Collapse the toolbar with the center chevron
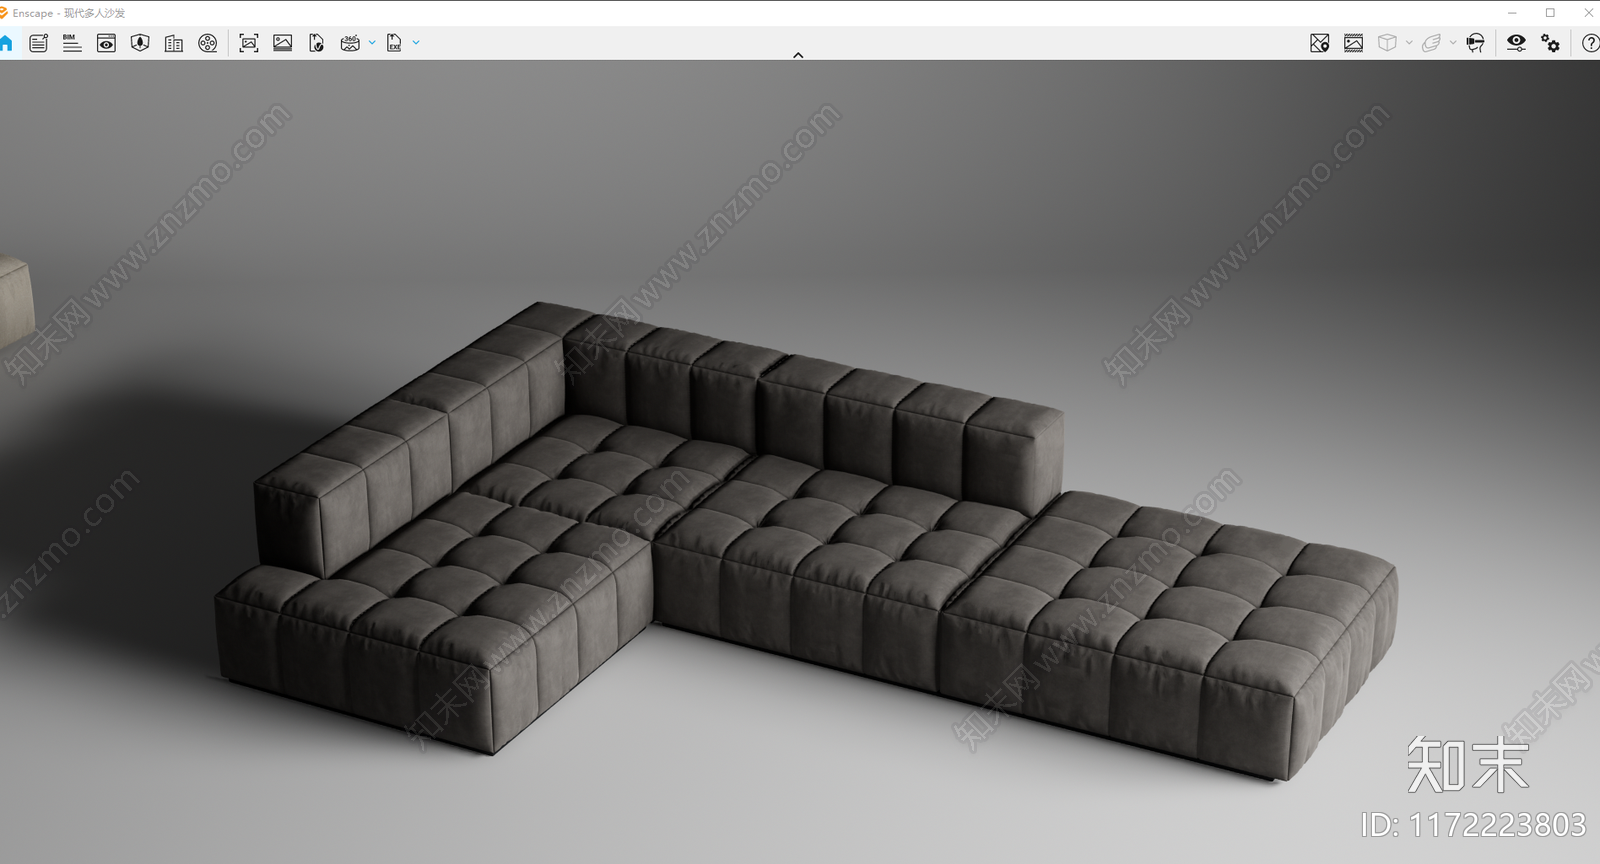Image resolution: width=1600 pixels, height=864 pixels. (798, 55)
